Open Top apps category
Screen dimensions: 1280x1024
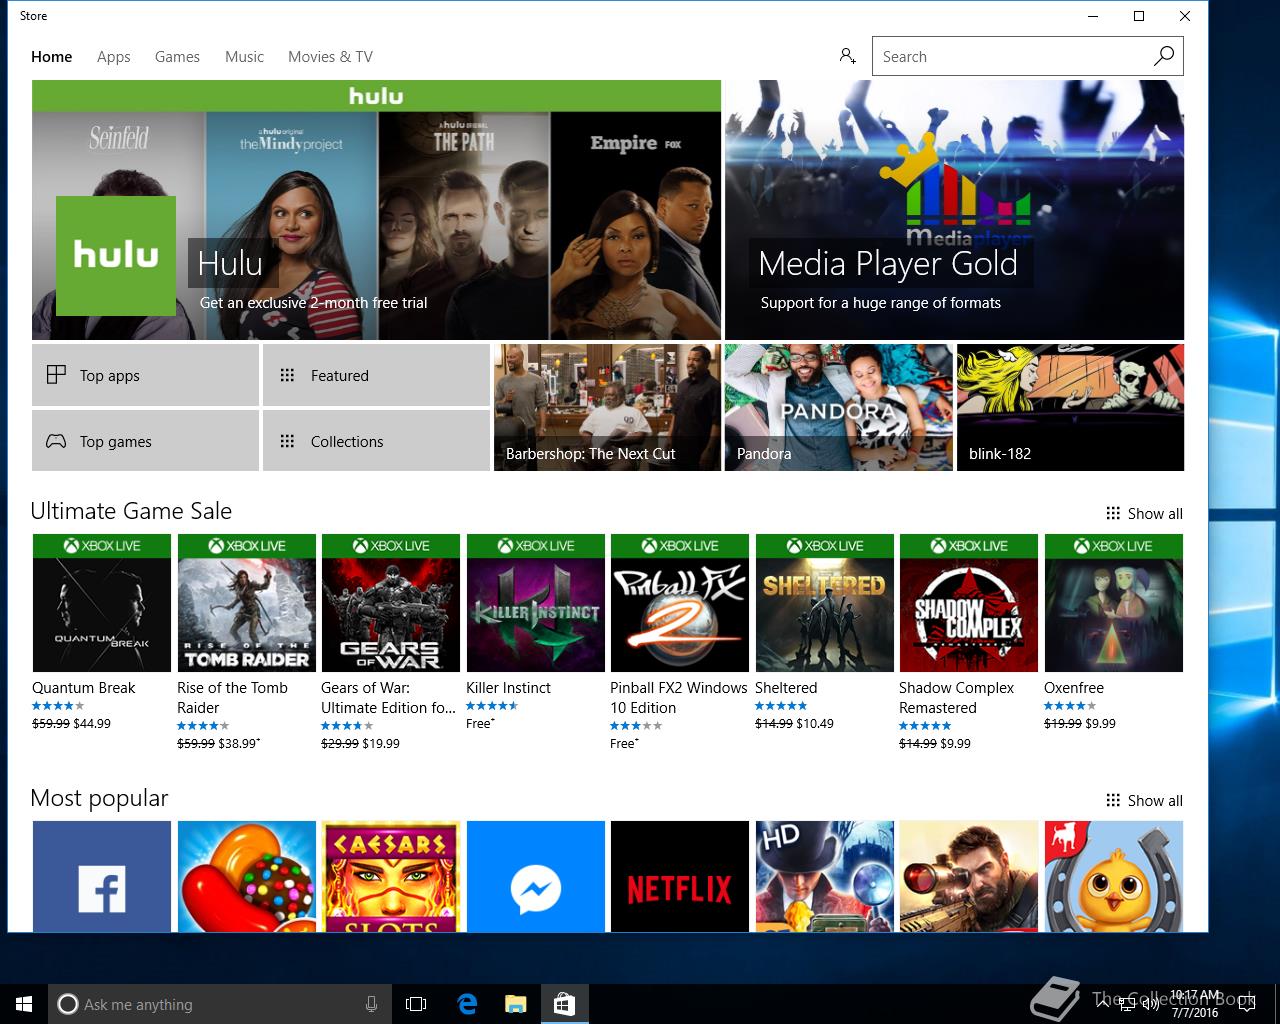coord(145,375)
